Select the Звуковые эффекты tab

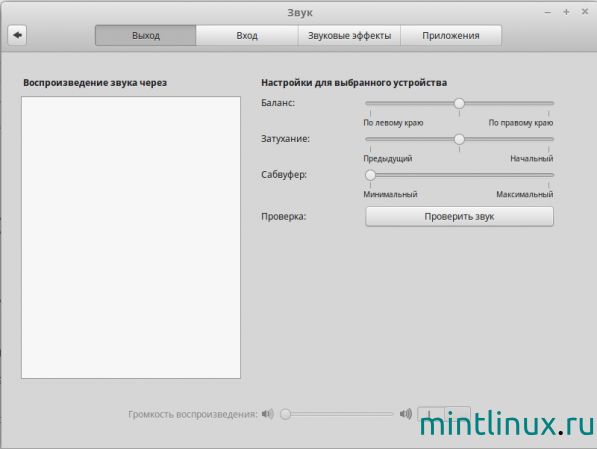point(349,35)
